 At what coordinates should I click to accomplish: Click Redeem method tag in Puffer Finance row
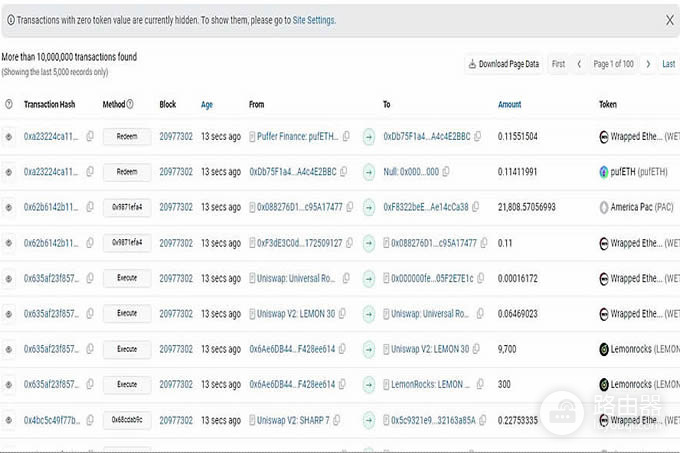[127, 137]
